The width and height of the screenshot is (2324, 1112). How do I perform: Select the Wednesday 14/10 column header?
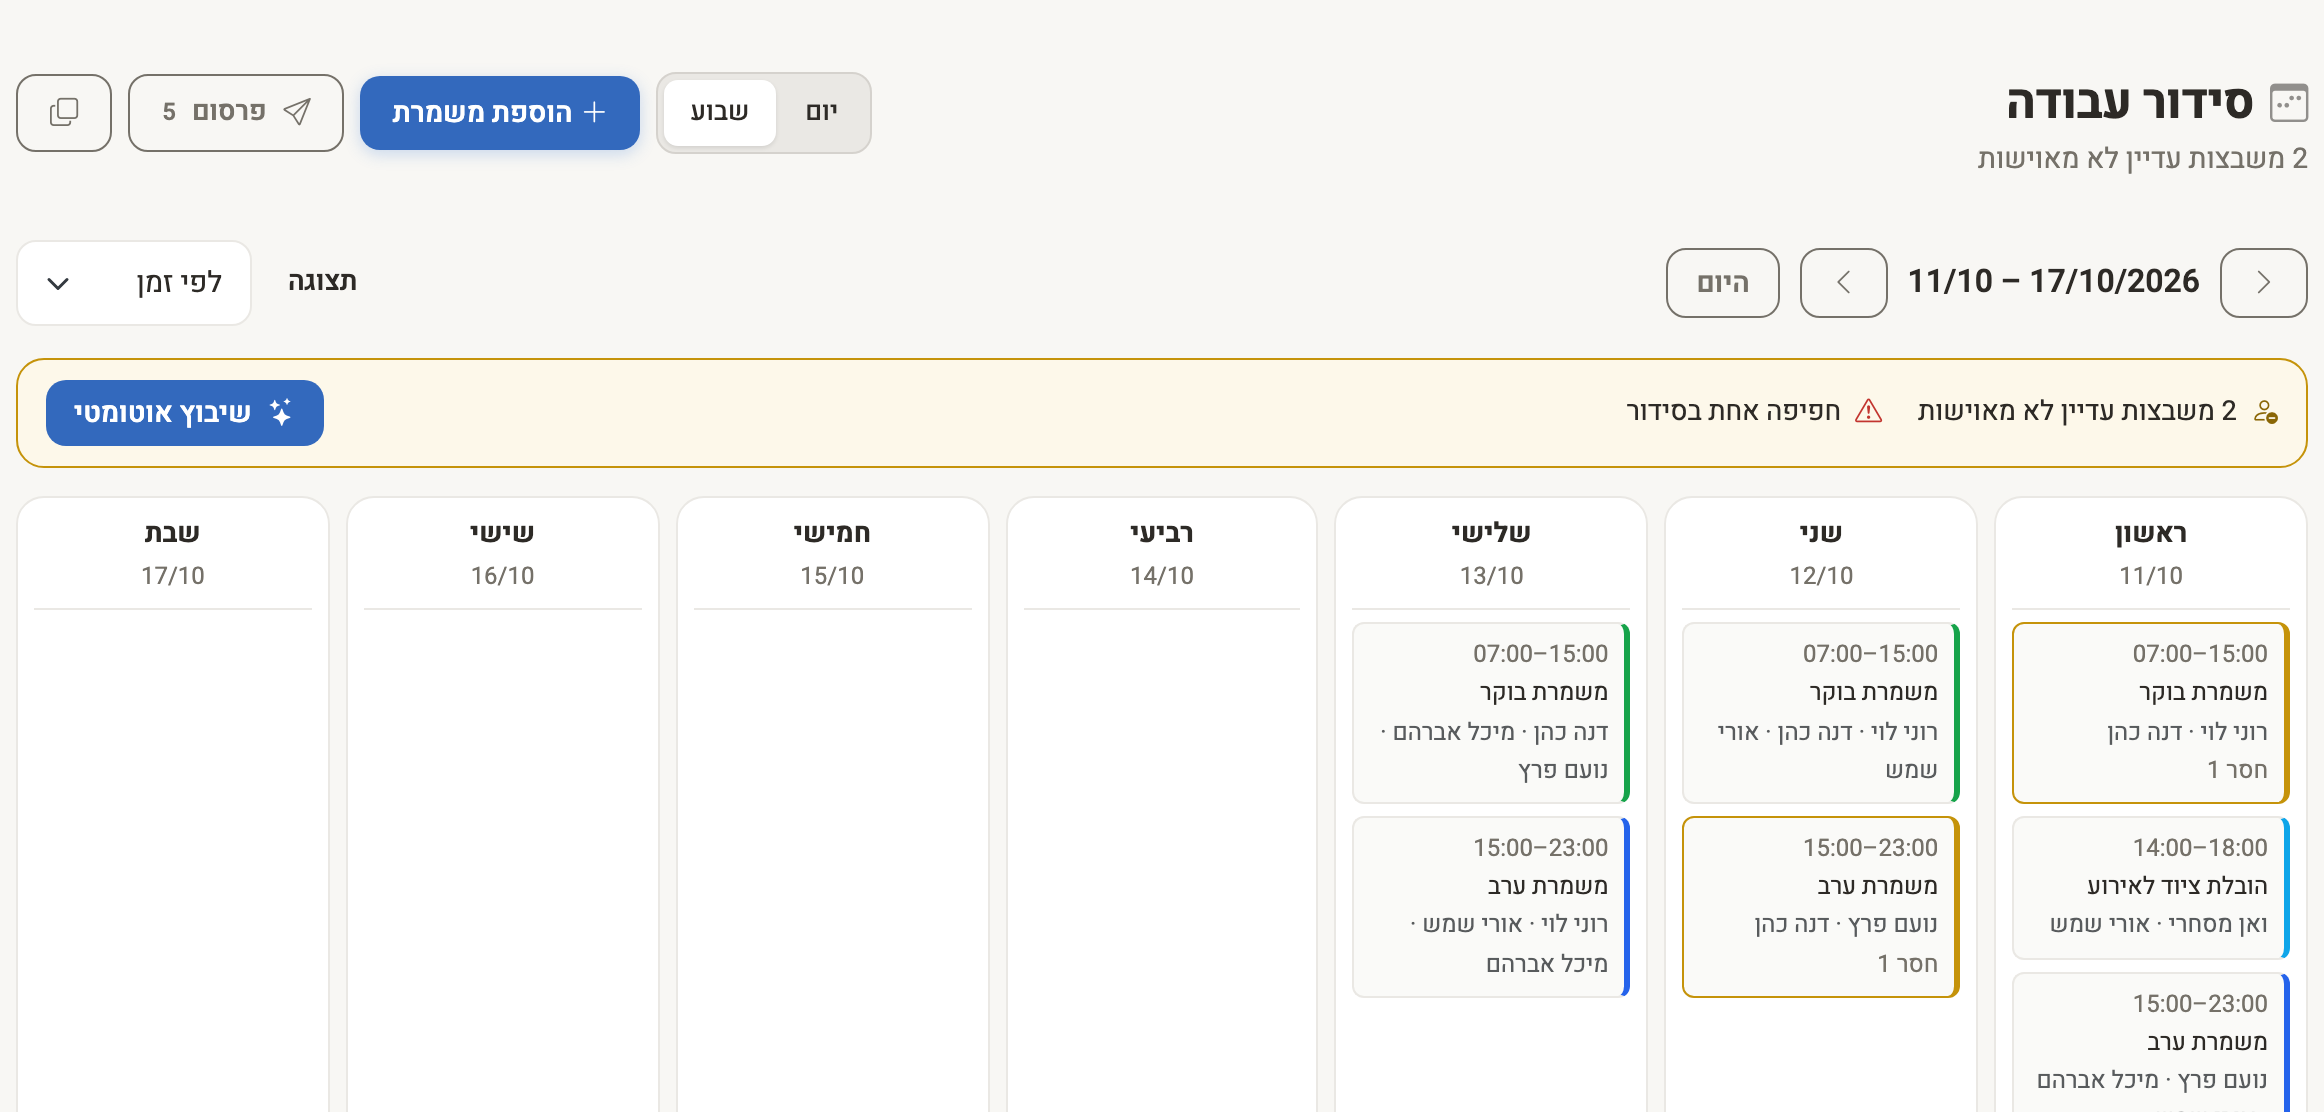1162,553
